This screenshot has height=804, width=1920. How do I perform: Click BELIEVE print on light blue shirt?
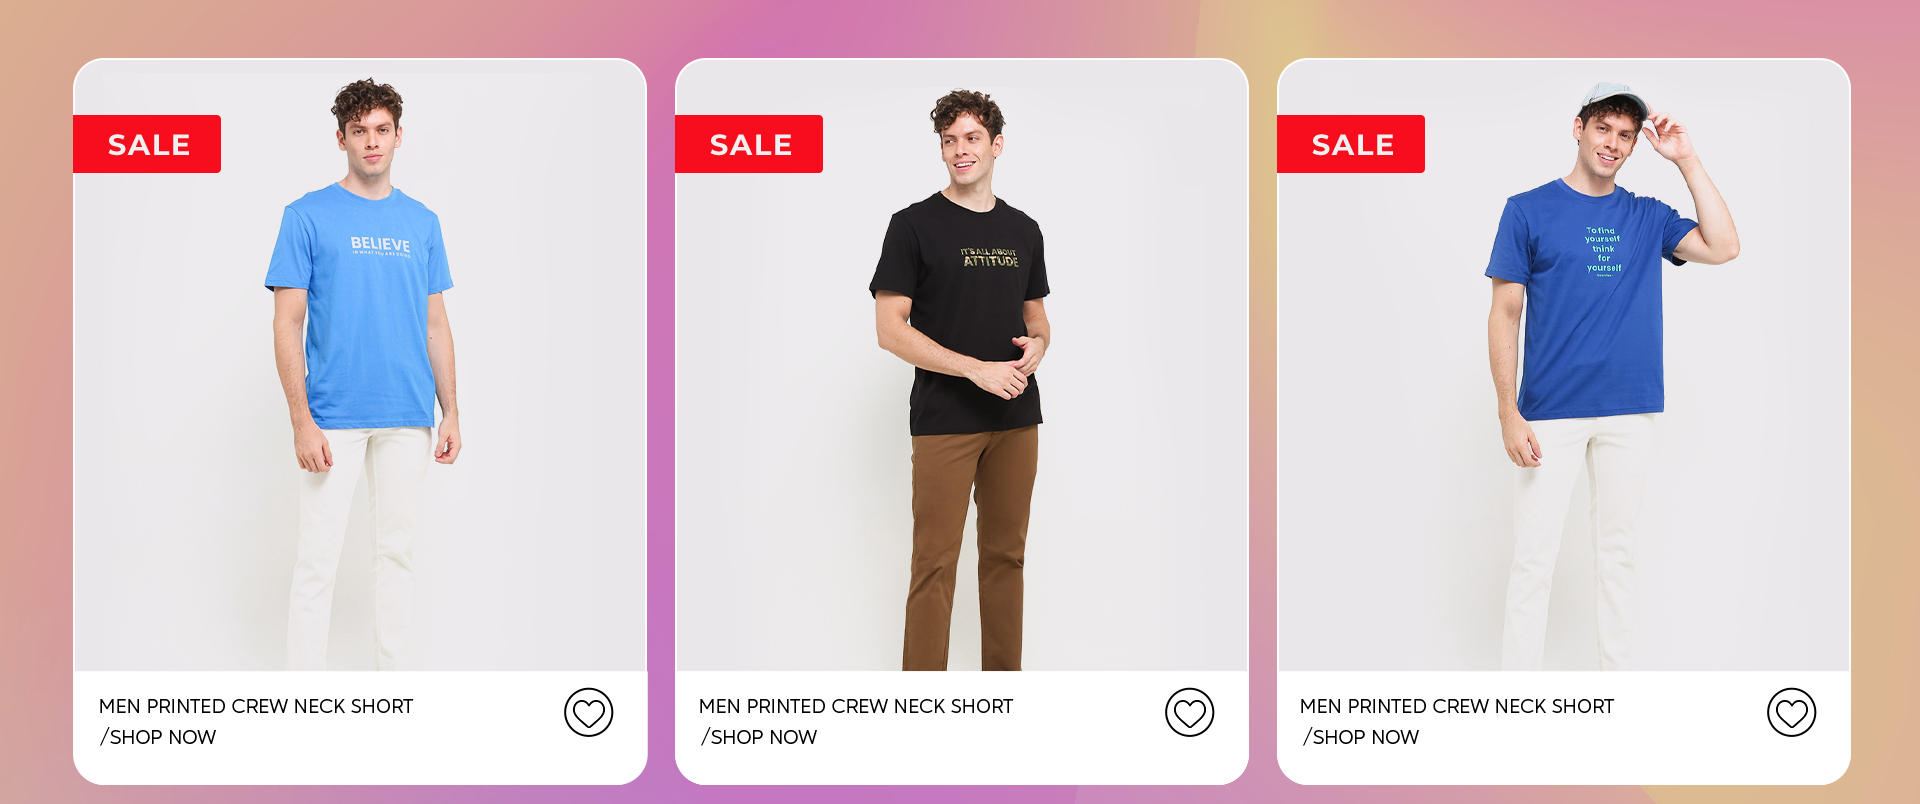[x=380, y=245]
